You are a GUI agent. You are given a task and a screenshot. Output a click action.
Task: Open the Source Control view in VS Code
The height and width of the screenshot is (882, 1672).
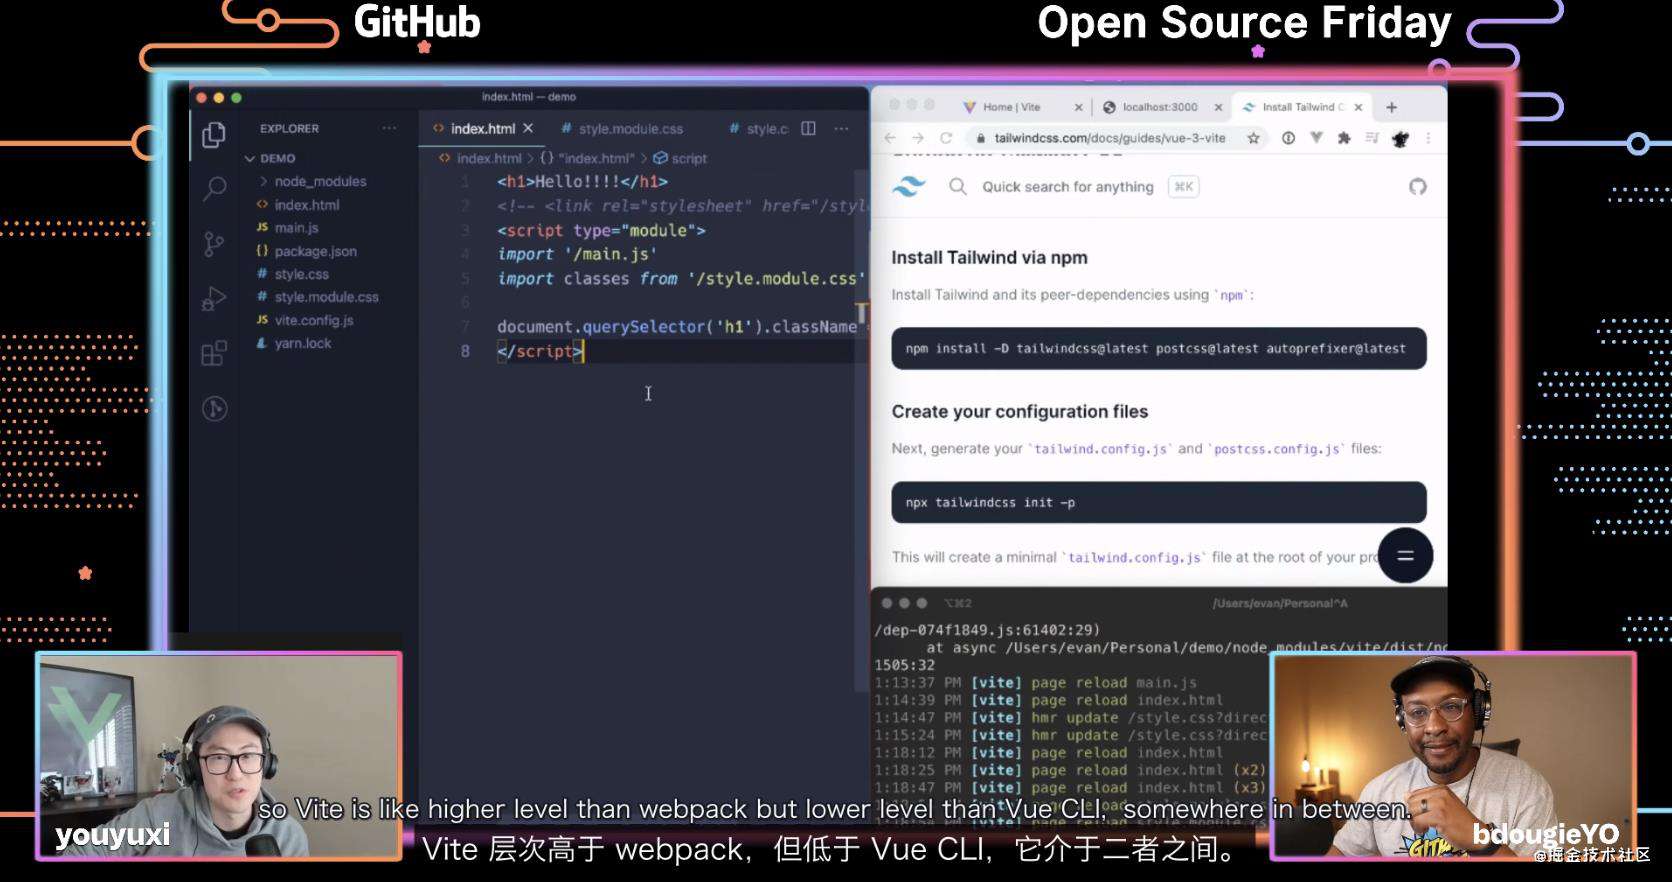(x=214, y=244)
